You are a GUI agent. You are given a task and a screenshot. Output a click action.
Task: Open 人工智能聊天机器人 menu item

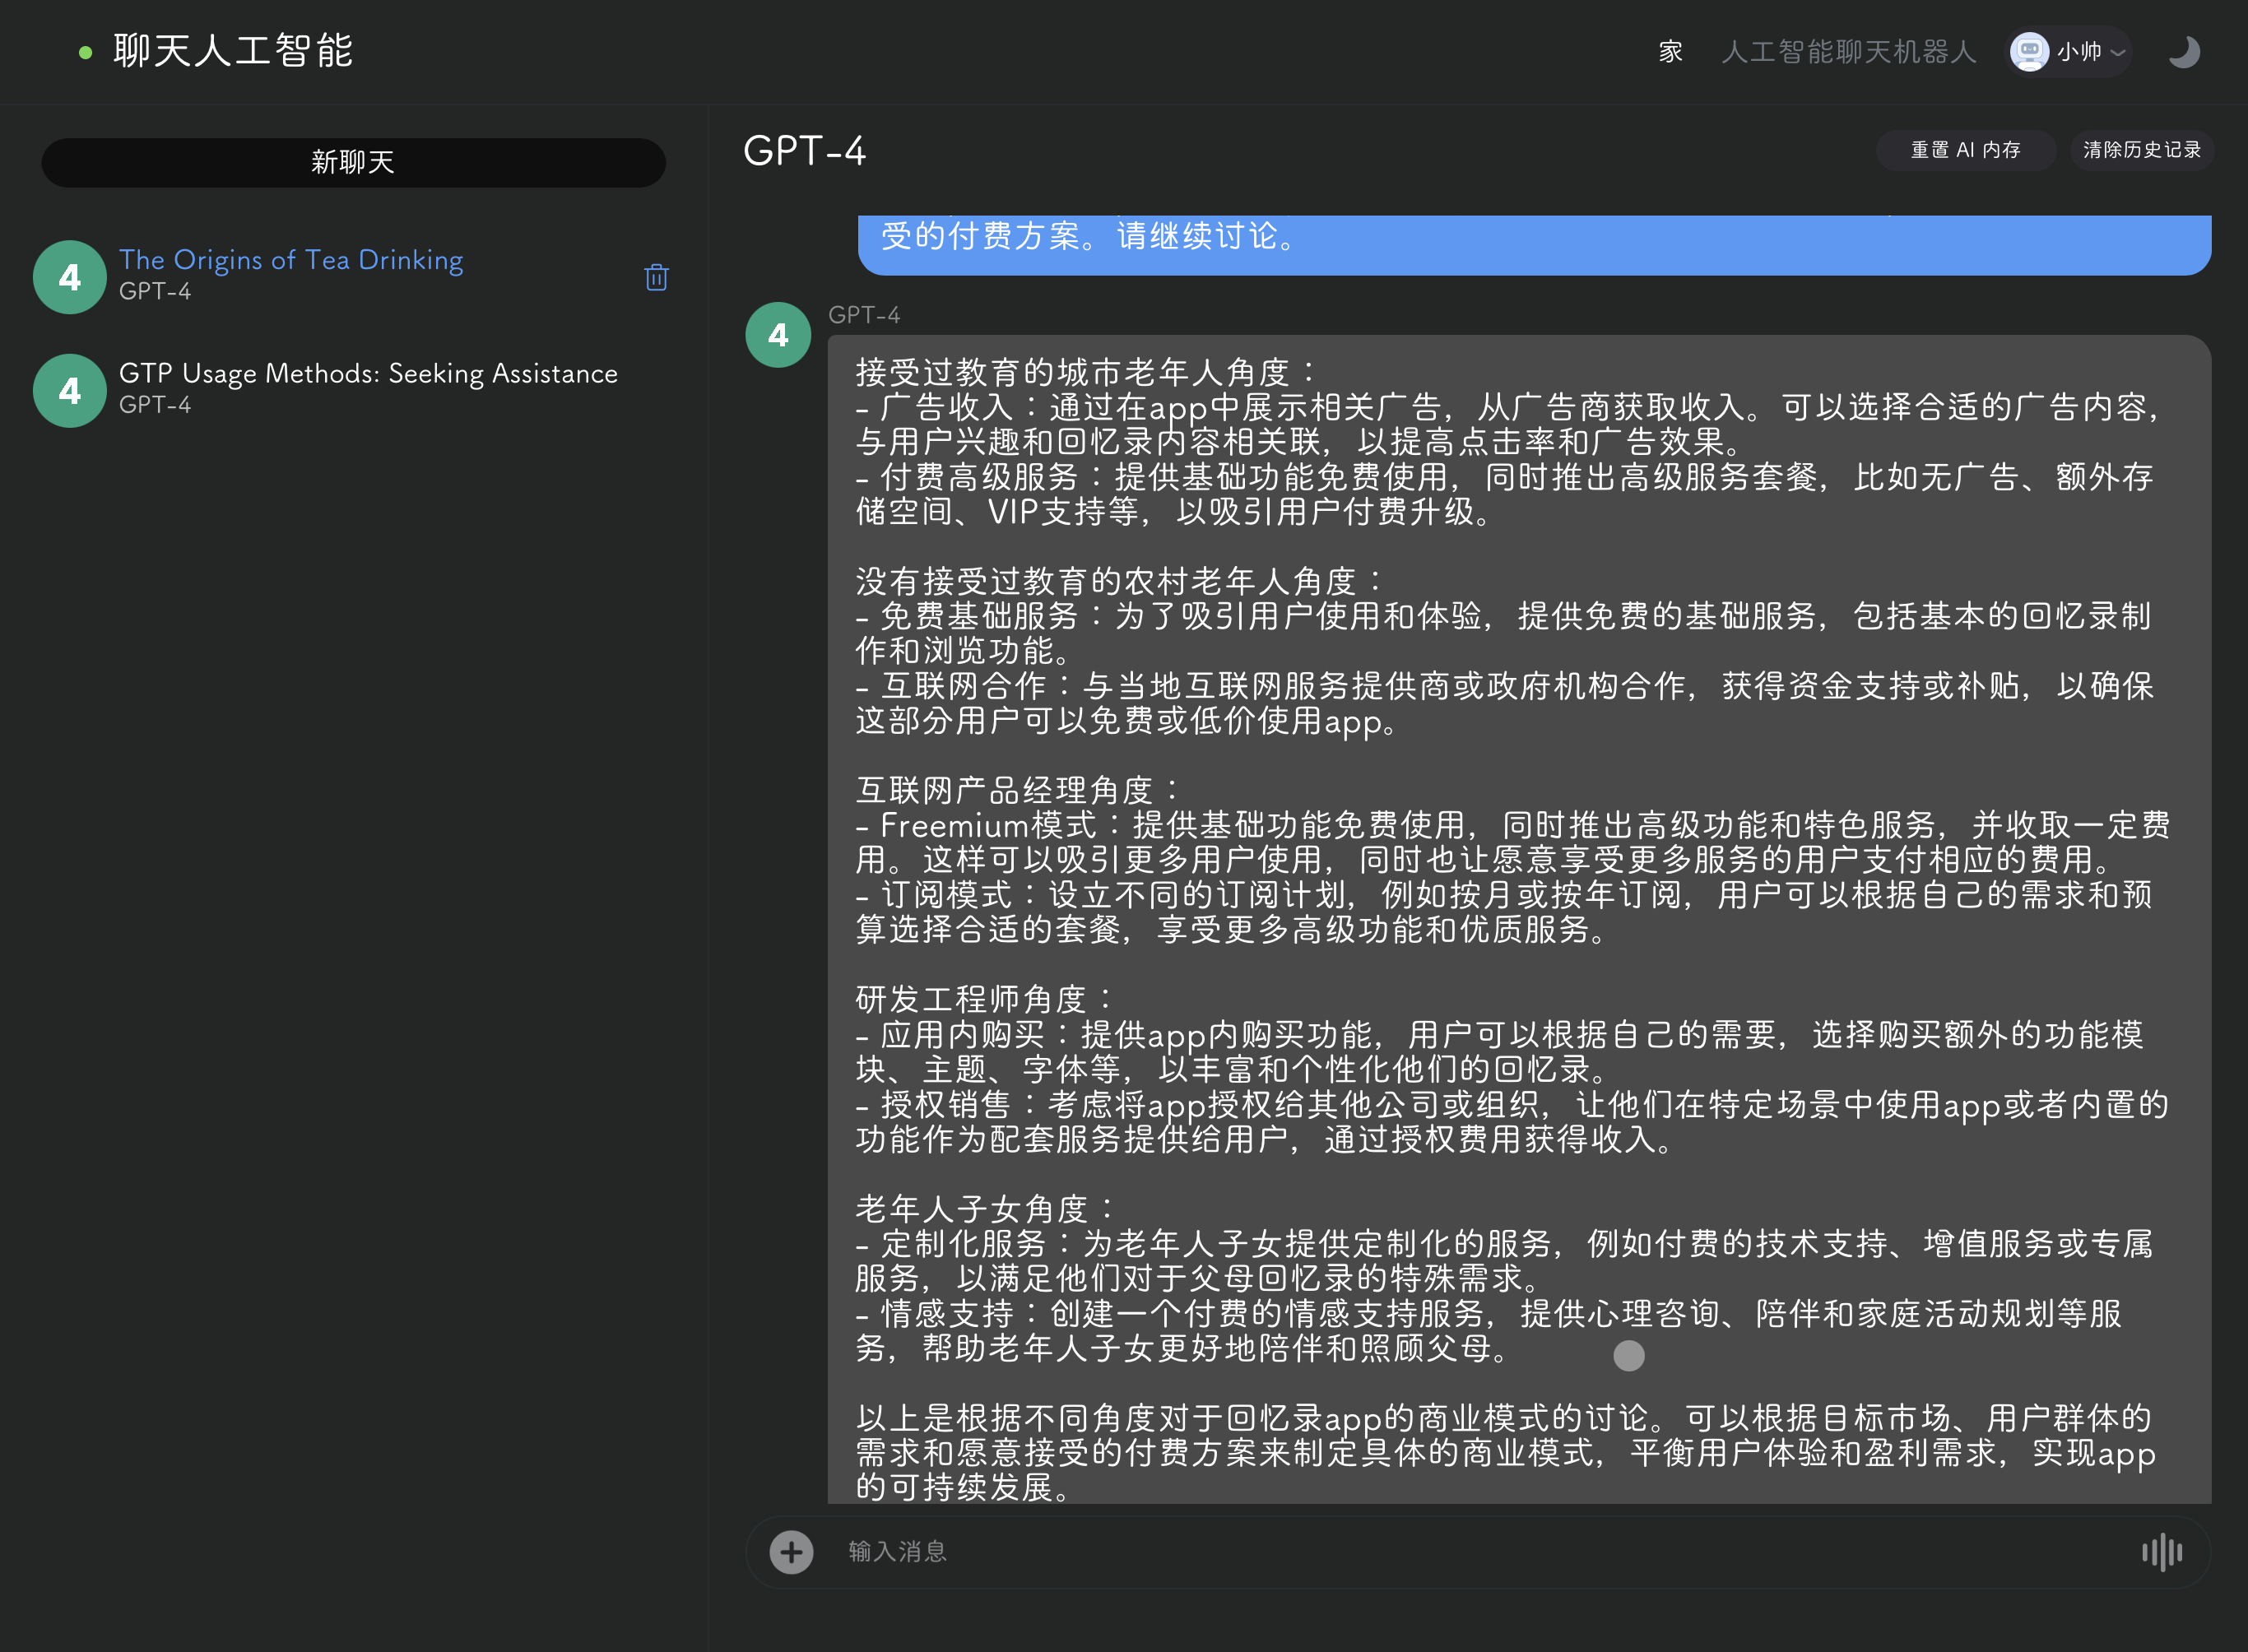pos(1848,52)
